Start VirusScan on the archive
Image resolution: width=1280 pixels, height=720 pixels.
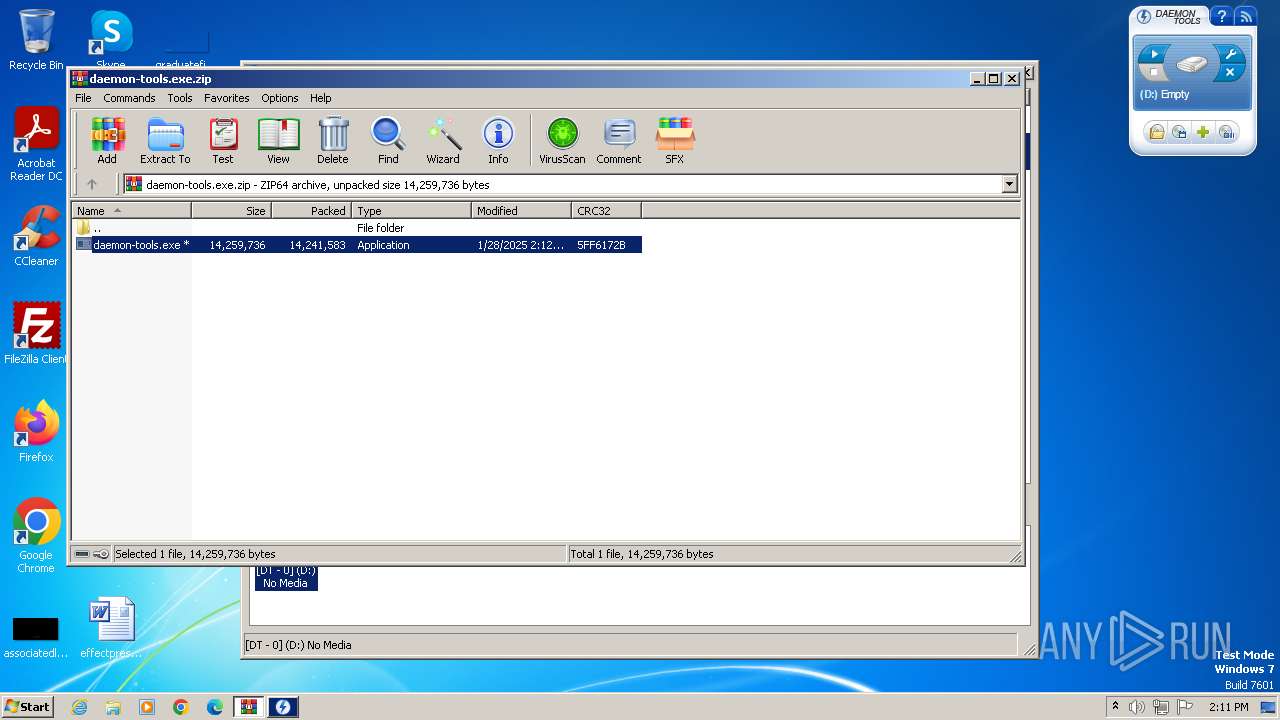pyautogui.click(x=562, y=141)
